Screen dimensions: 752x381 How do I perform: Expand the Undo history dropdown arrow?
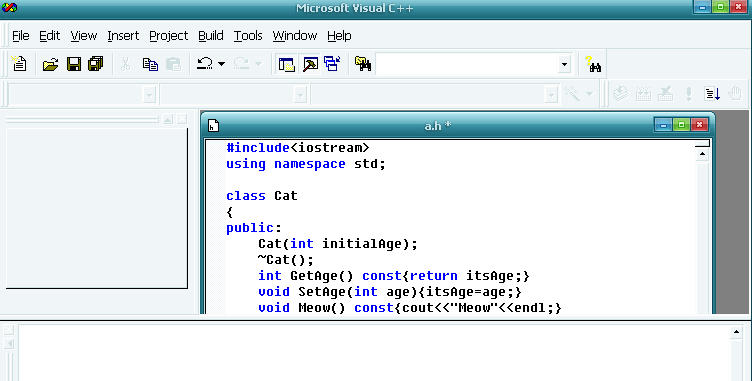tap(222, 64)
